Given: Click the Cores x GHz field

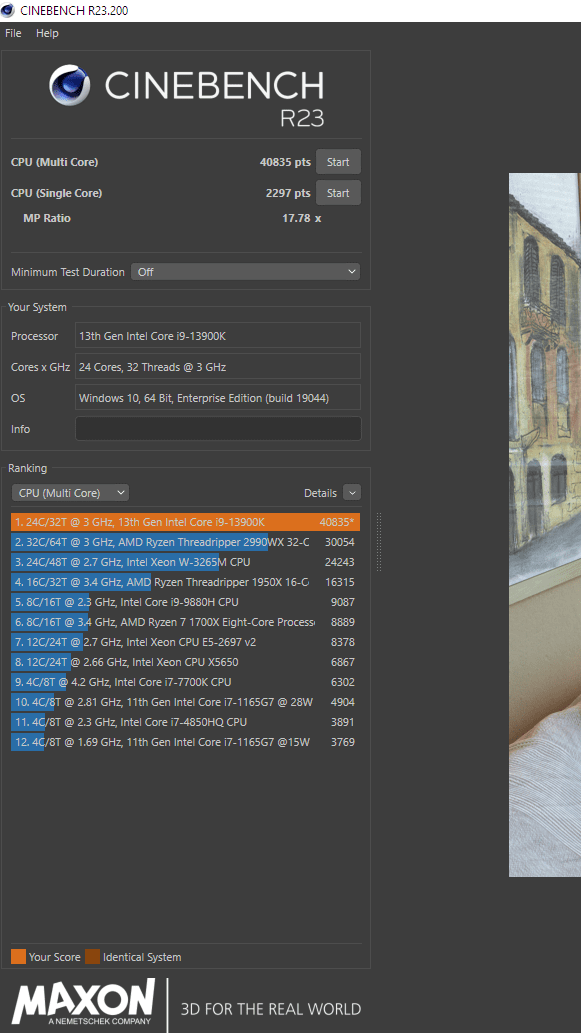Looking at the screenshot, I should click(218, 366).
